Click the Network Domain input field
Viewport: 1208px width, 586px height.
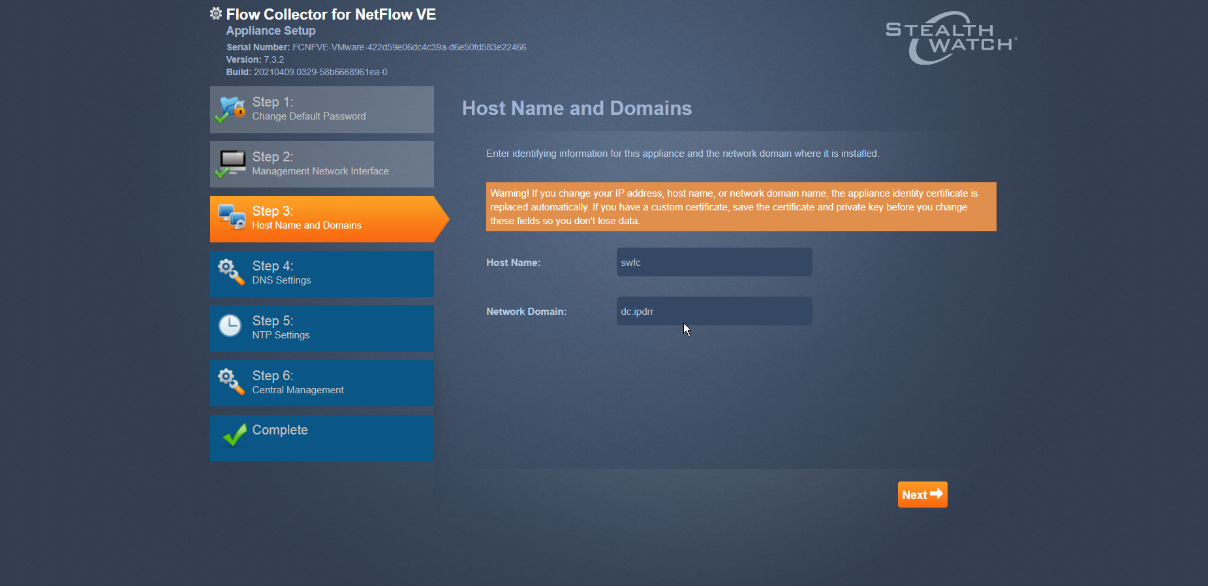click(x=713, y=311)
